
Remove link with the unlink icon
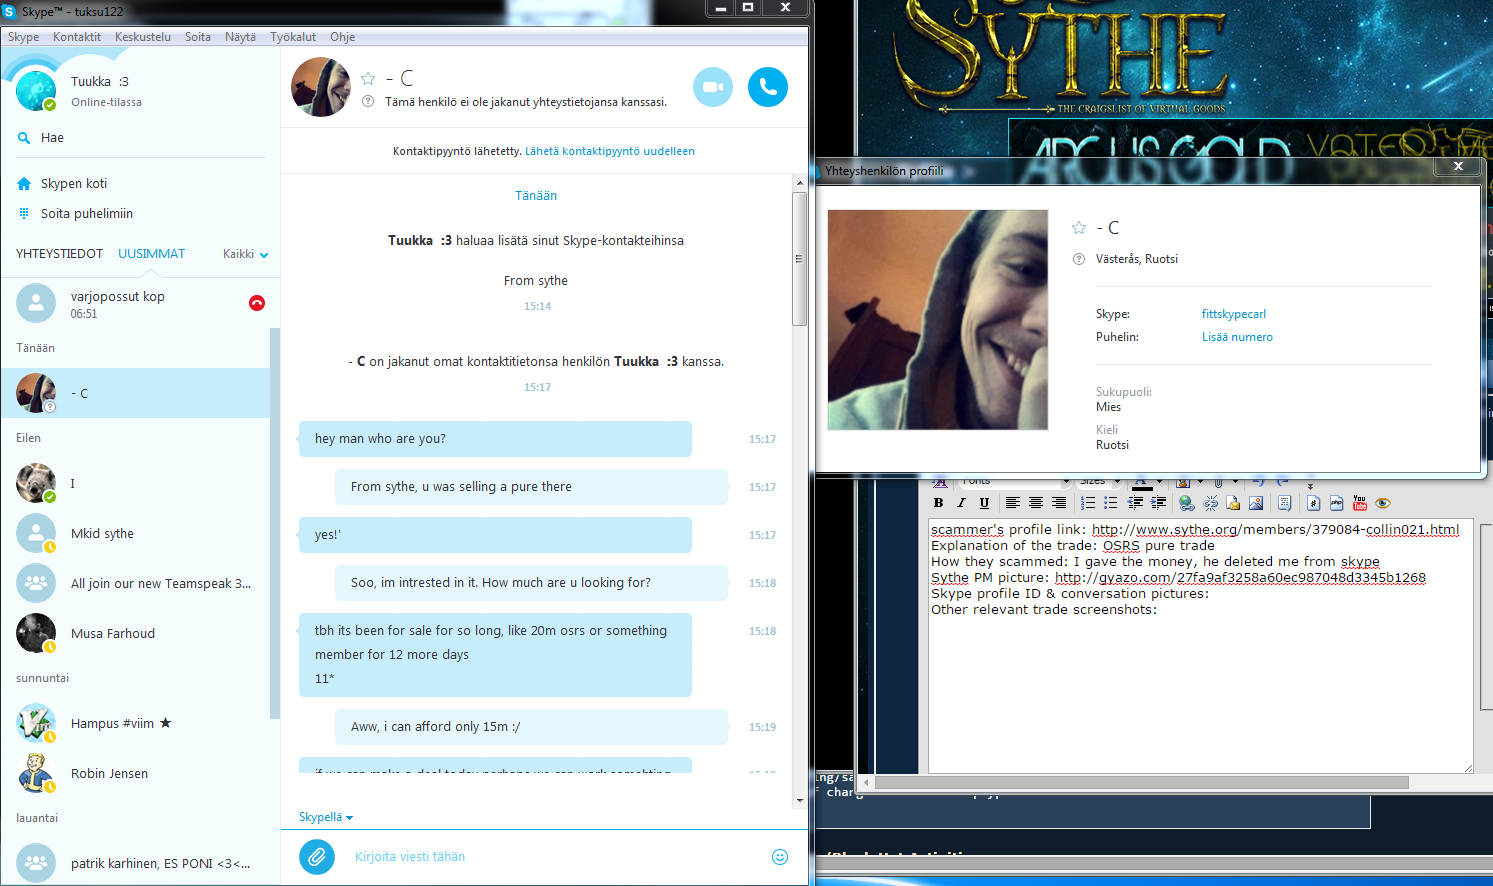1210,503
